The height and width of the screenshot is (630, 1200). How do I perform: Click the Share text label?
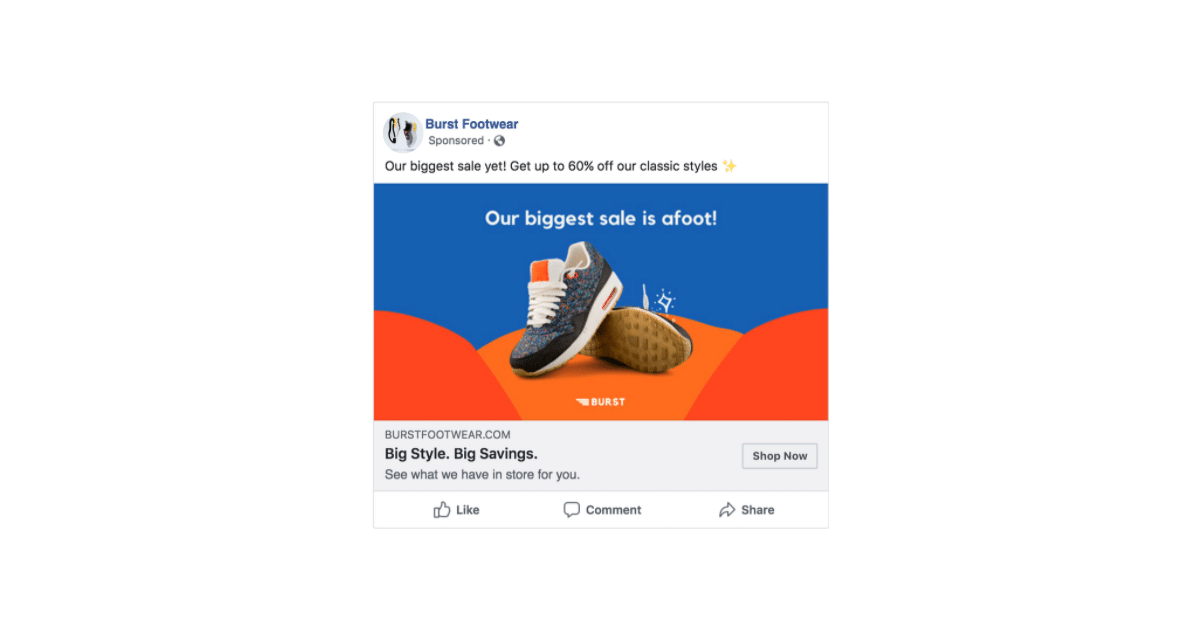(x=758, y=510)
